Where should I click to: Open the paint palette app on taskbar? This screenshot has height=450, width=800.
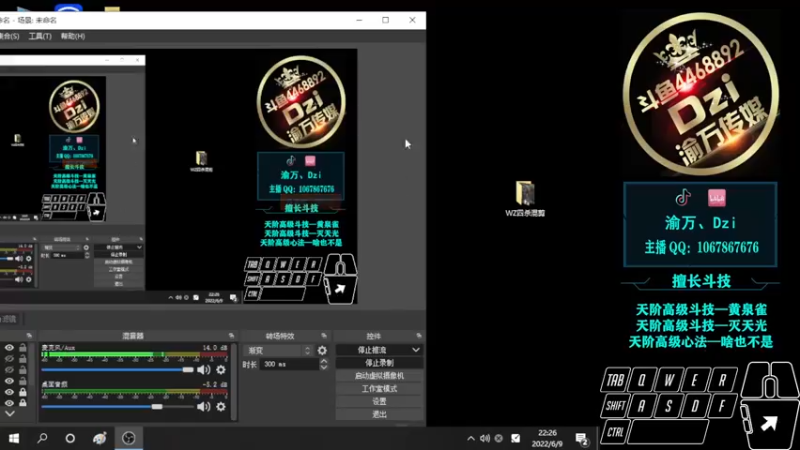click(99, 438)
